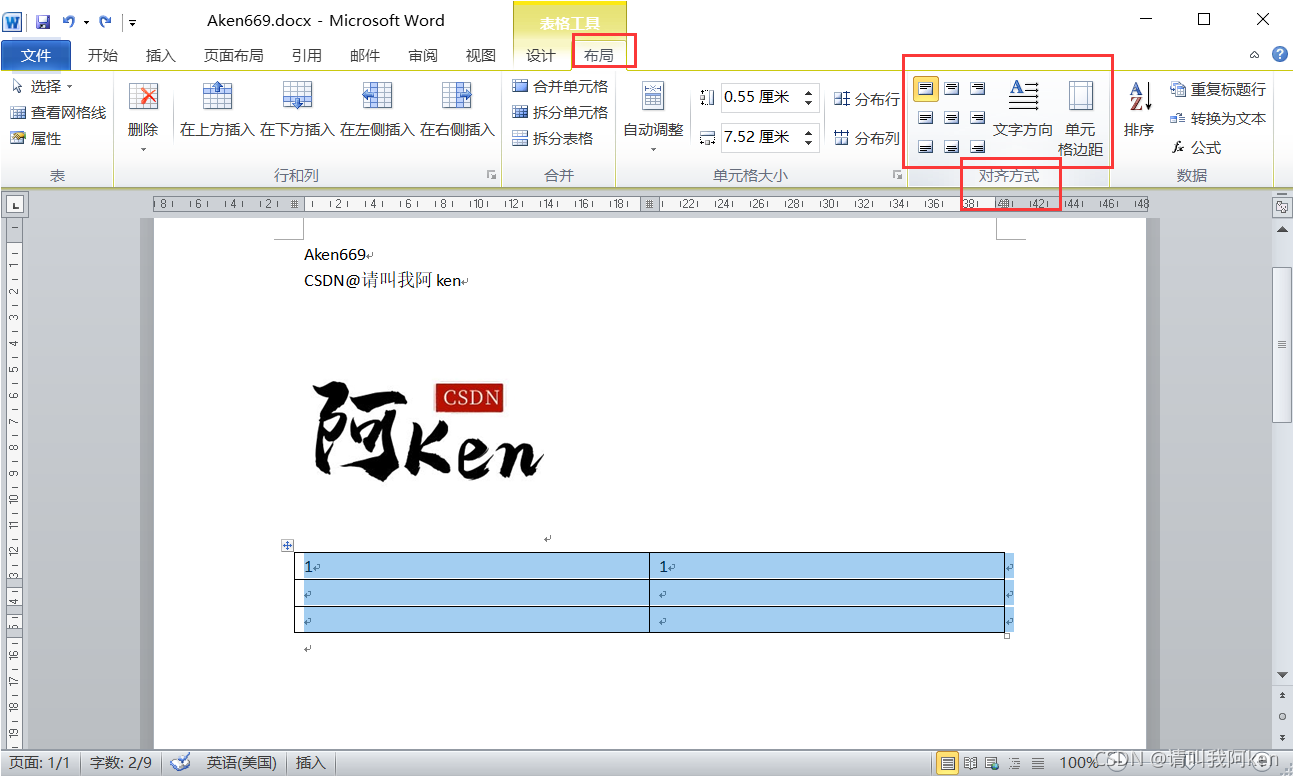Select align top left icon

coord(926,90)
